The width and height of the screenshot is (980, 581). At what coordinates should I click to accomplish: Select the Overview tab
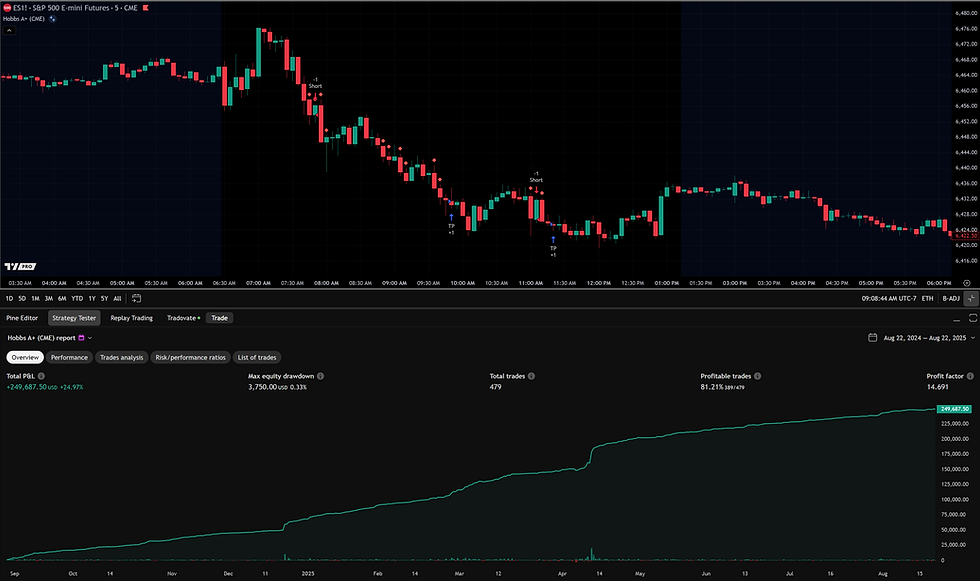pos(25,357)
